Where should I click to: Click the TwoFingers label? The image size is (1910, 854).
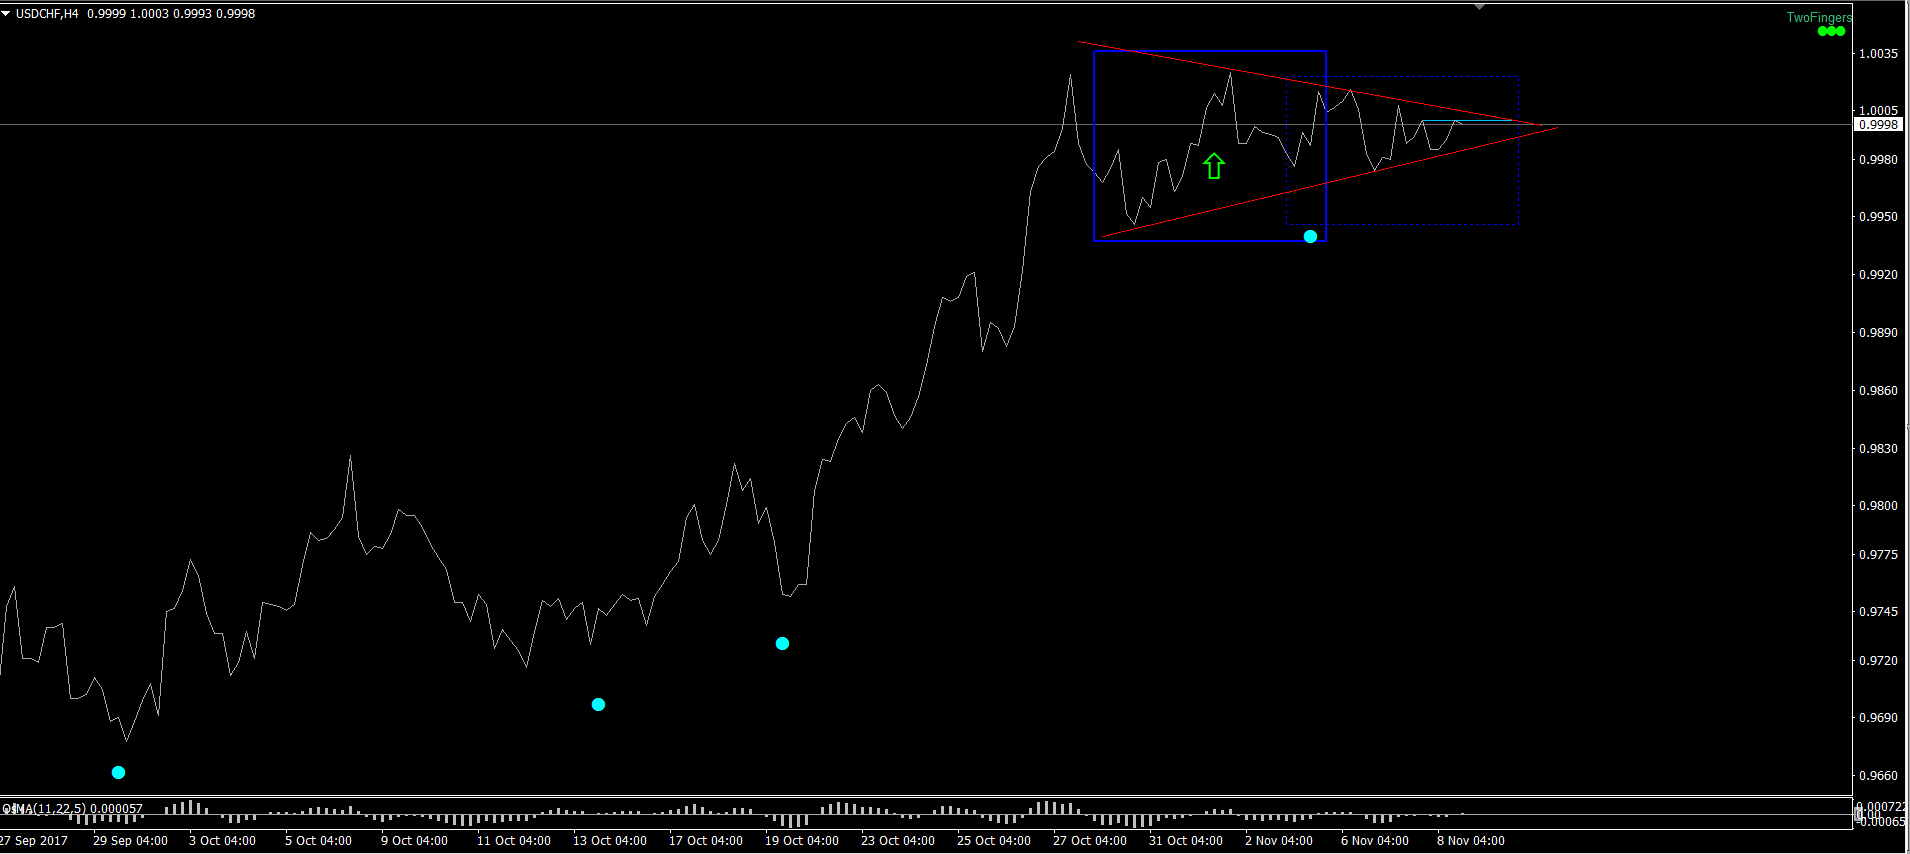(x=1819, y=17)
